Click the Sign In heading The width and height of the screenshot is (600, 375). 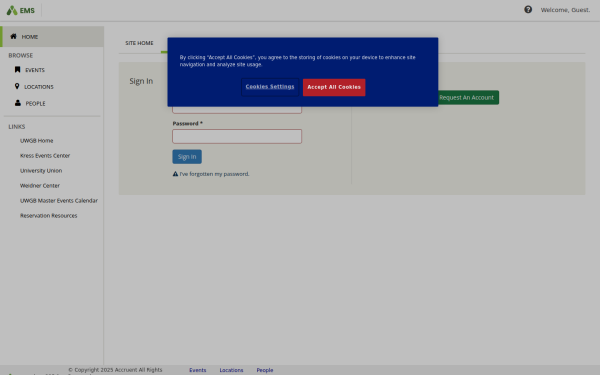141,81
